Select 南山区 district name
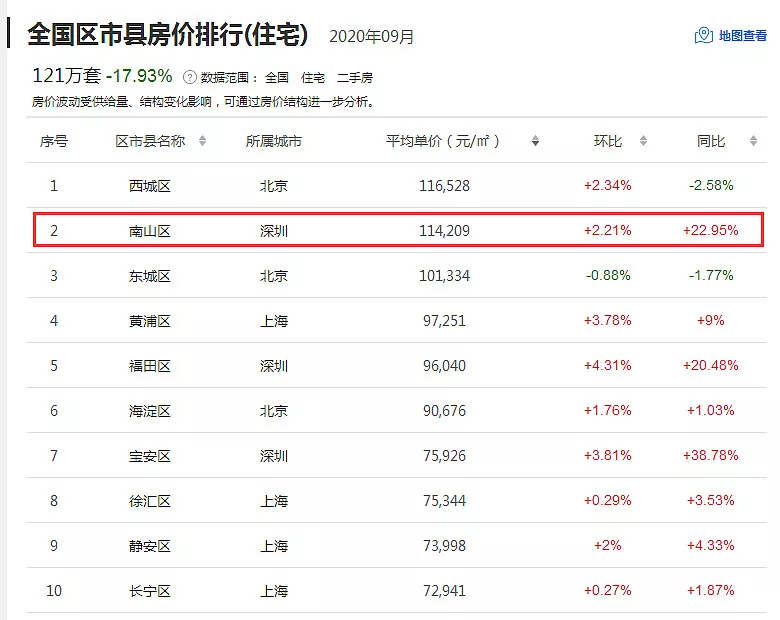The width and height of the screenshot is (780, 620). coord(150,231)
